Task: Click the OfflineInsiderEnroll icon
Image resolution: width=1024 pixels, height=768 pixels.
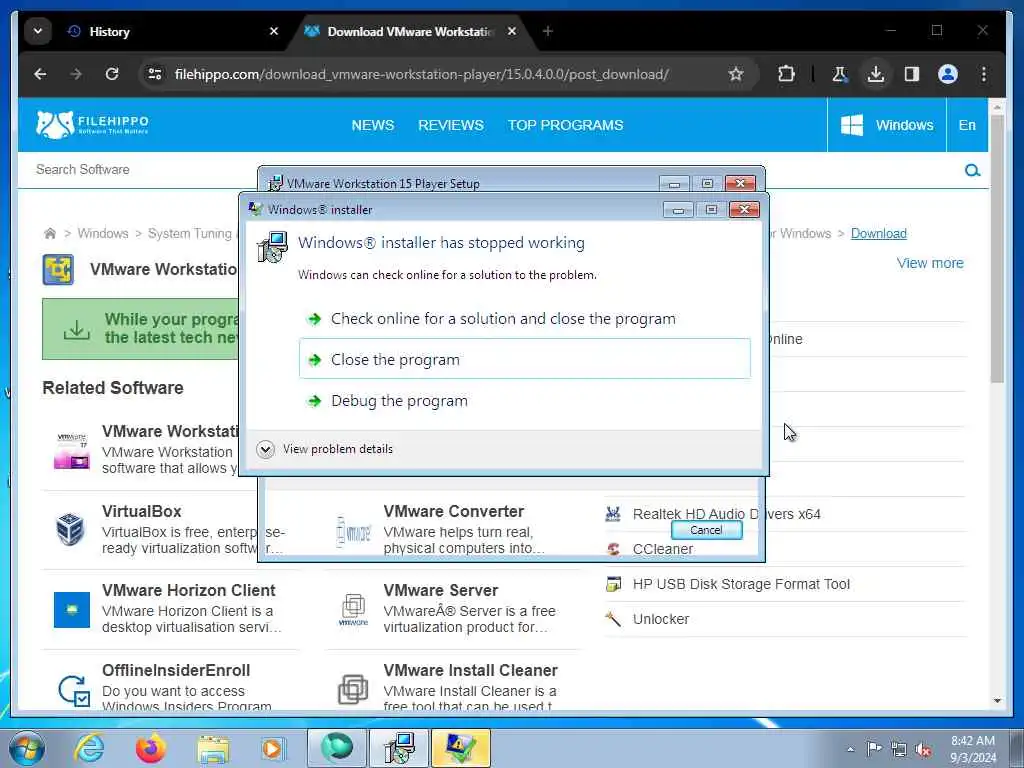Action: tap(73, 690)
